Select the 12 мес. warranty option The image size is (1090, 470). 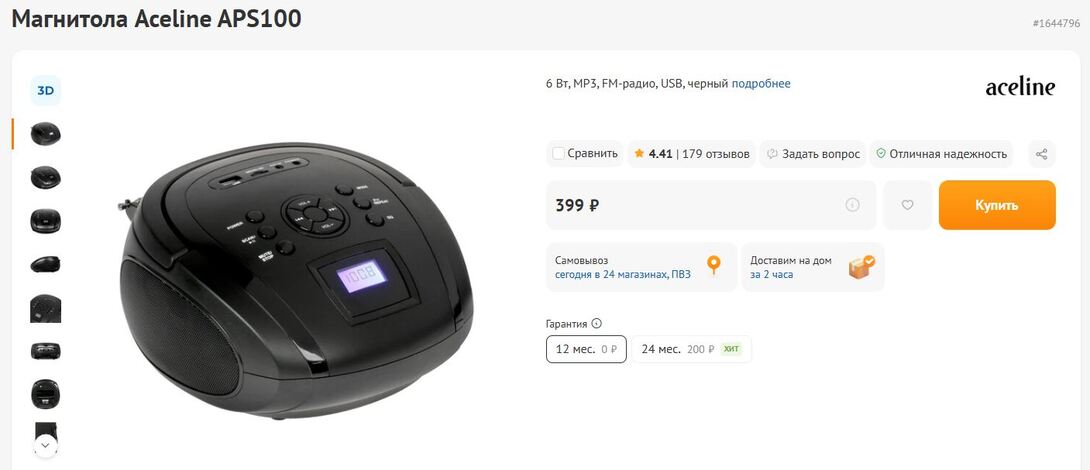[586, 349]
